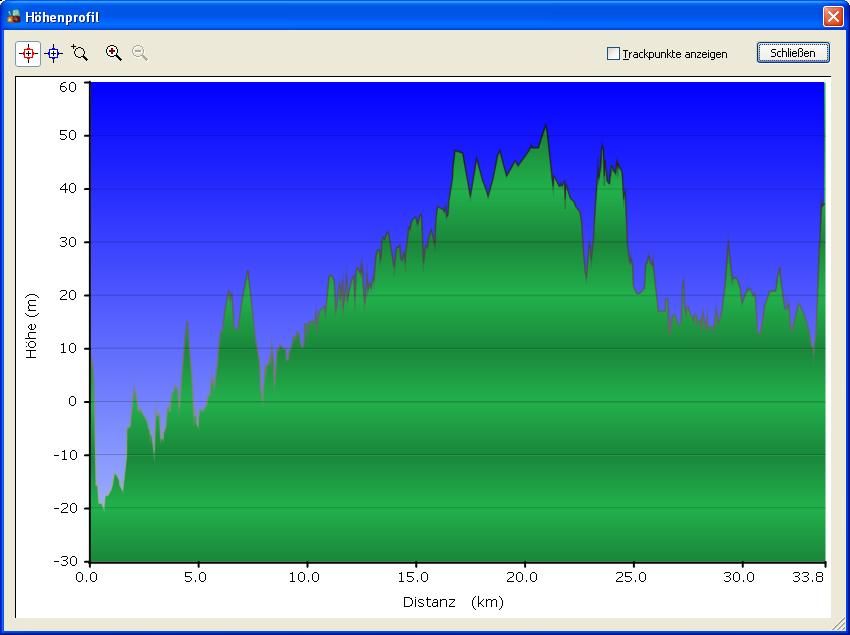This screenshot has width=850, height=635.
Task: Click the 0.0 distance tick label
Action: coord(88,577)
